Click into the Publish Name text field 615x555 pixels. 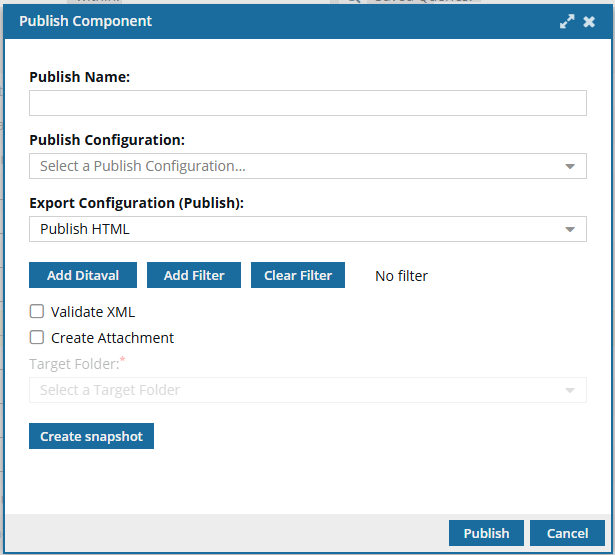tap(308, 103)
